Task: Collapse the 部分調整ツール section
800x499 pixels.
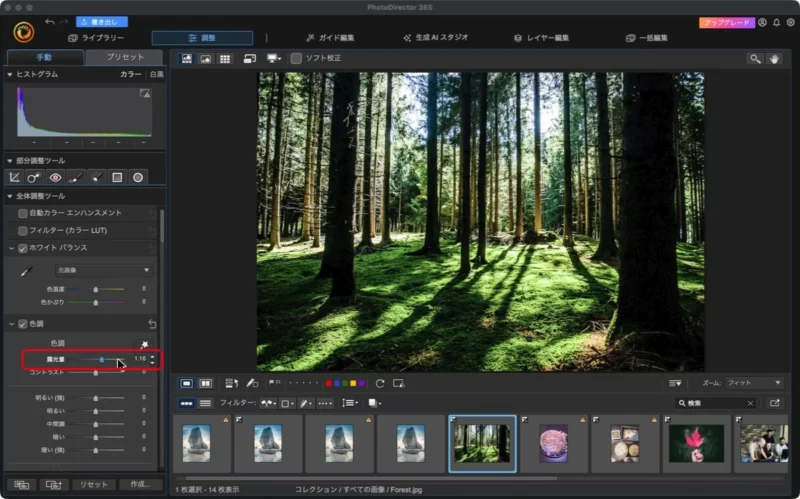Action: 10,161
